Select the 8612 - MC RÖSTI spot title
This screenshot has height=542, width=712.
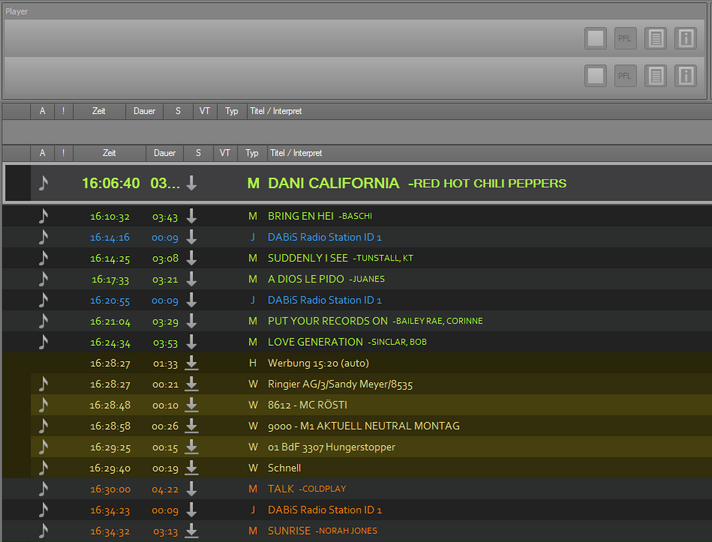[x=307, y=405]
